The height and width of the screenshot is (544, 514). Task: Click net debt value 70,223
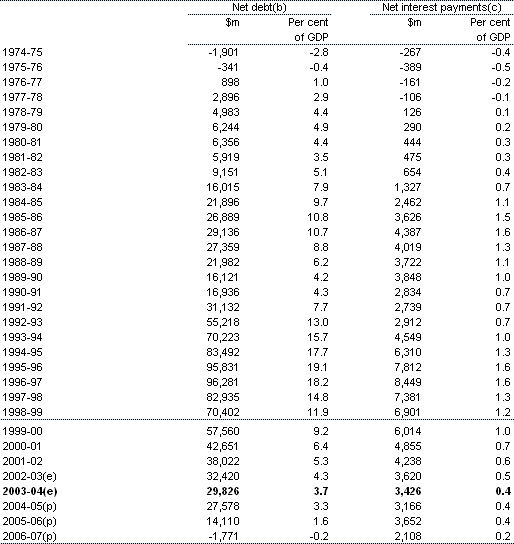[223, 337]
